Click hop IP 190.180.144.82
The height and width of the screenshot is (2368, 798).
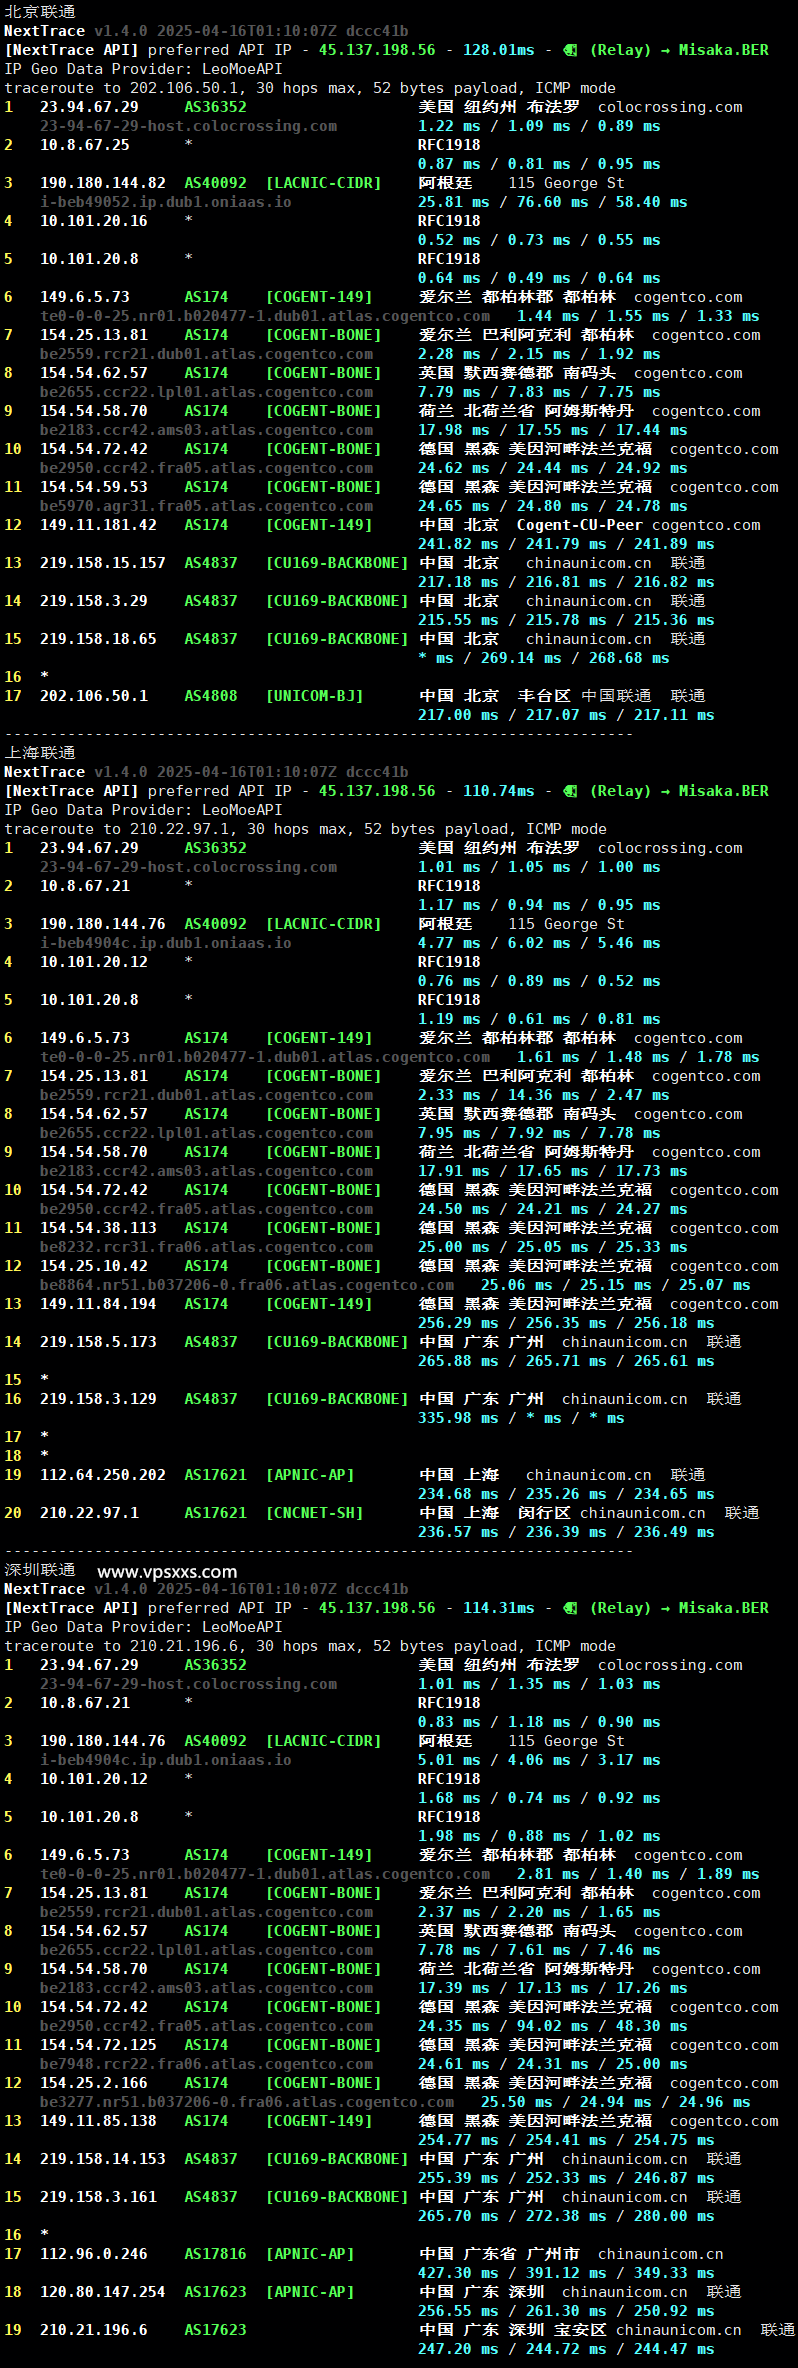(103, 183)
